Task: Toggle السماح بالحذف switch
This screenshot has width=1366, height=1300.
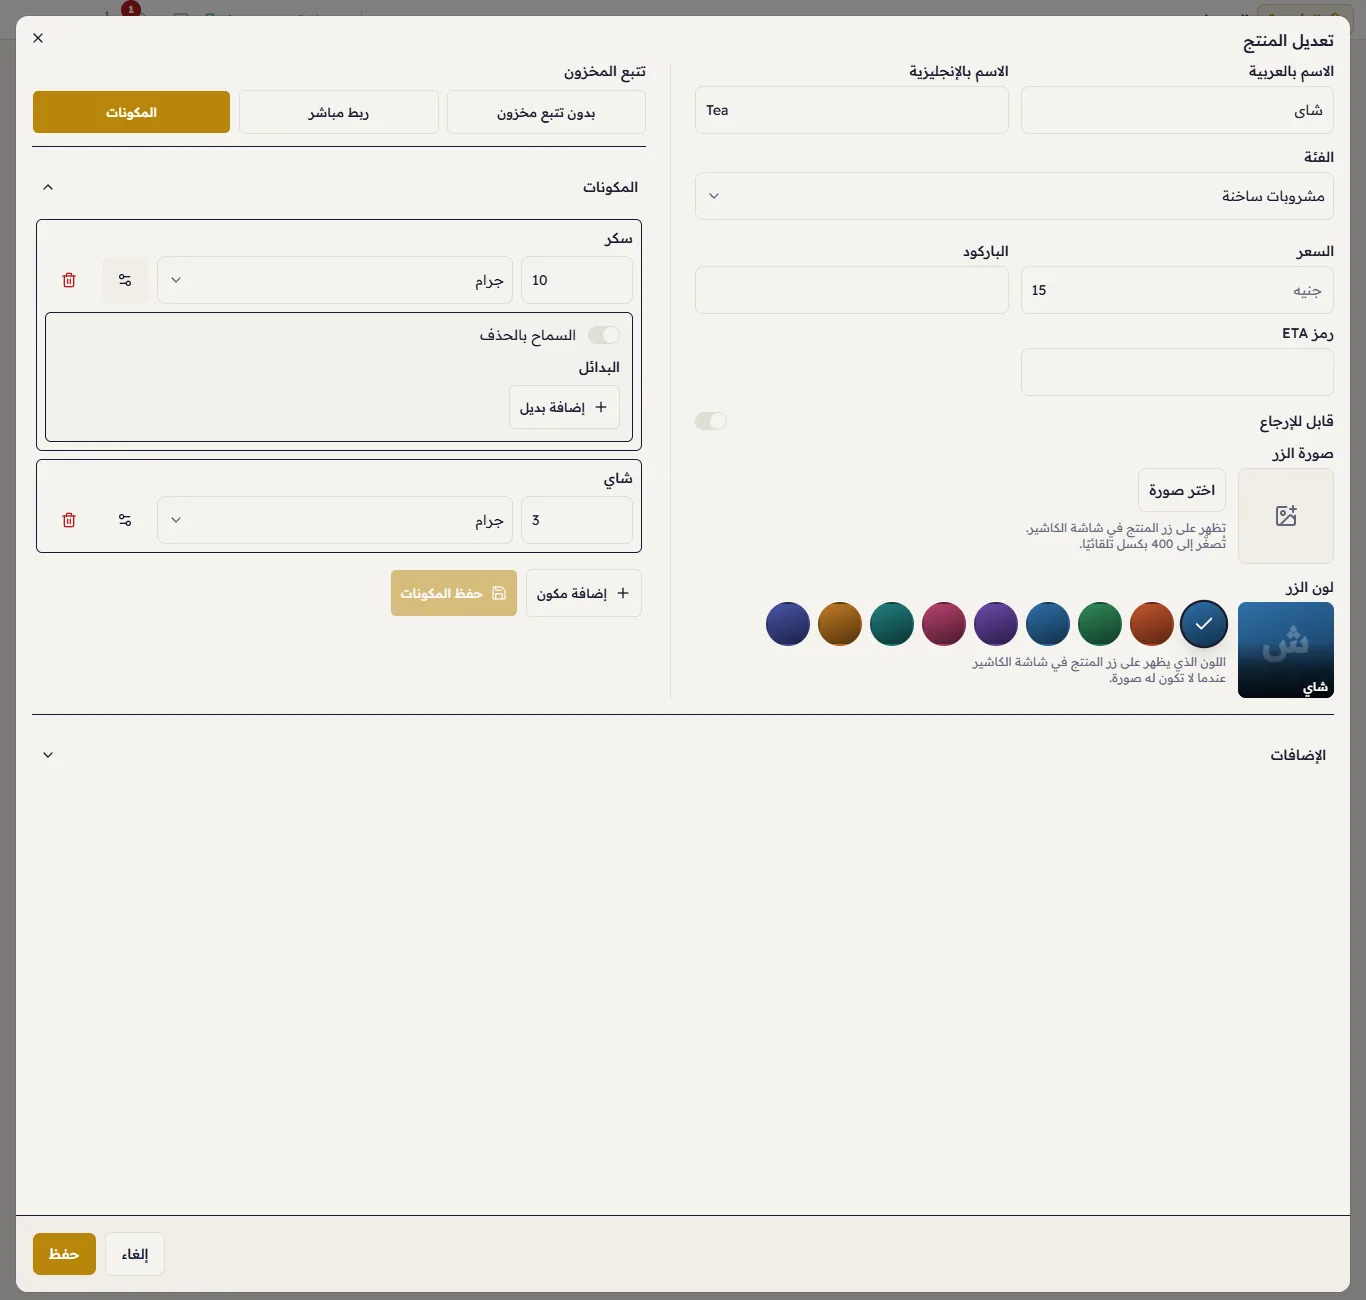Action: click(x=604, y=335)
